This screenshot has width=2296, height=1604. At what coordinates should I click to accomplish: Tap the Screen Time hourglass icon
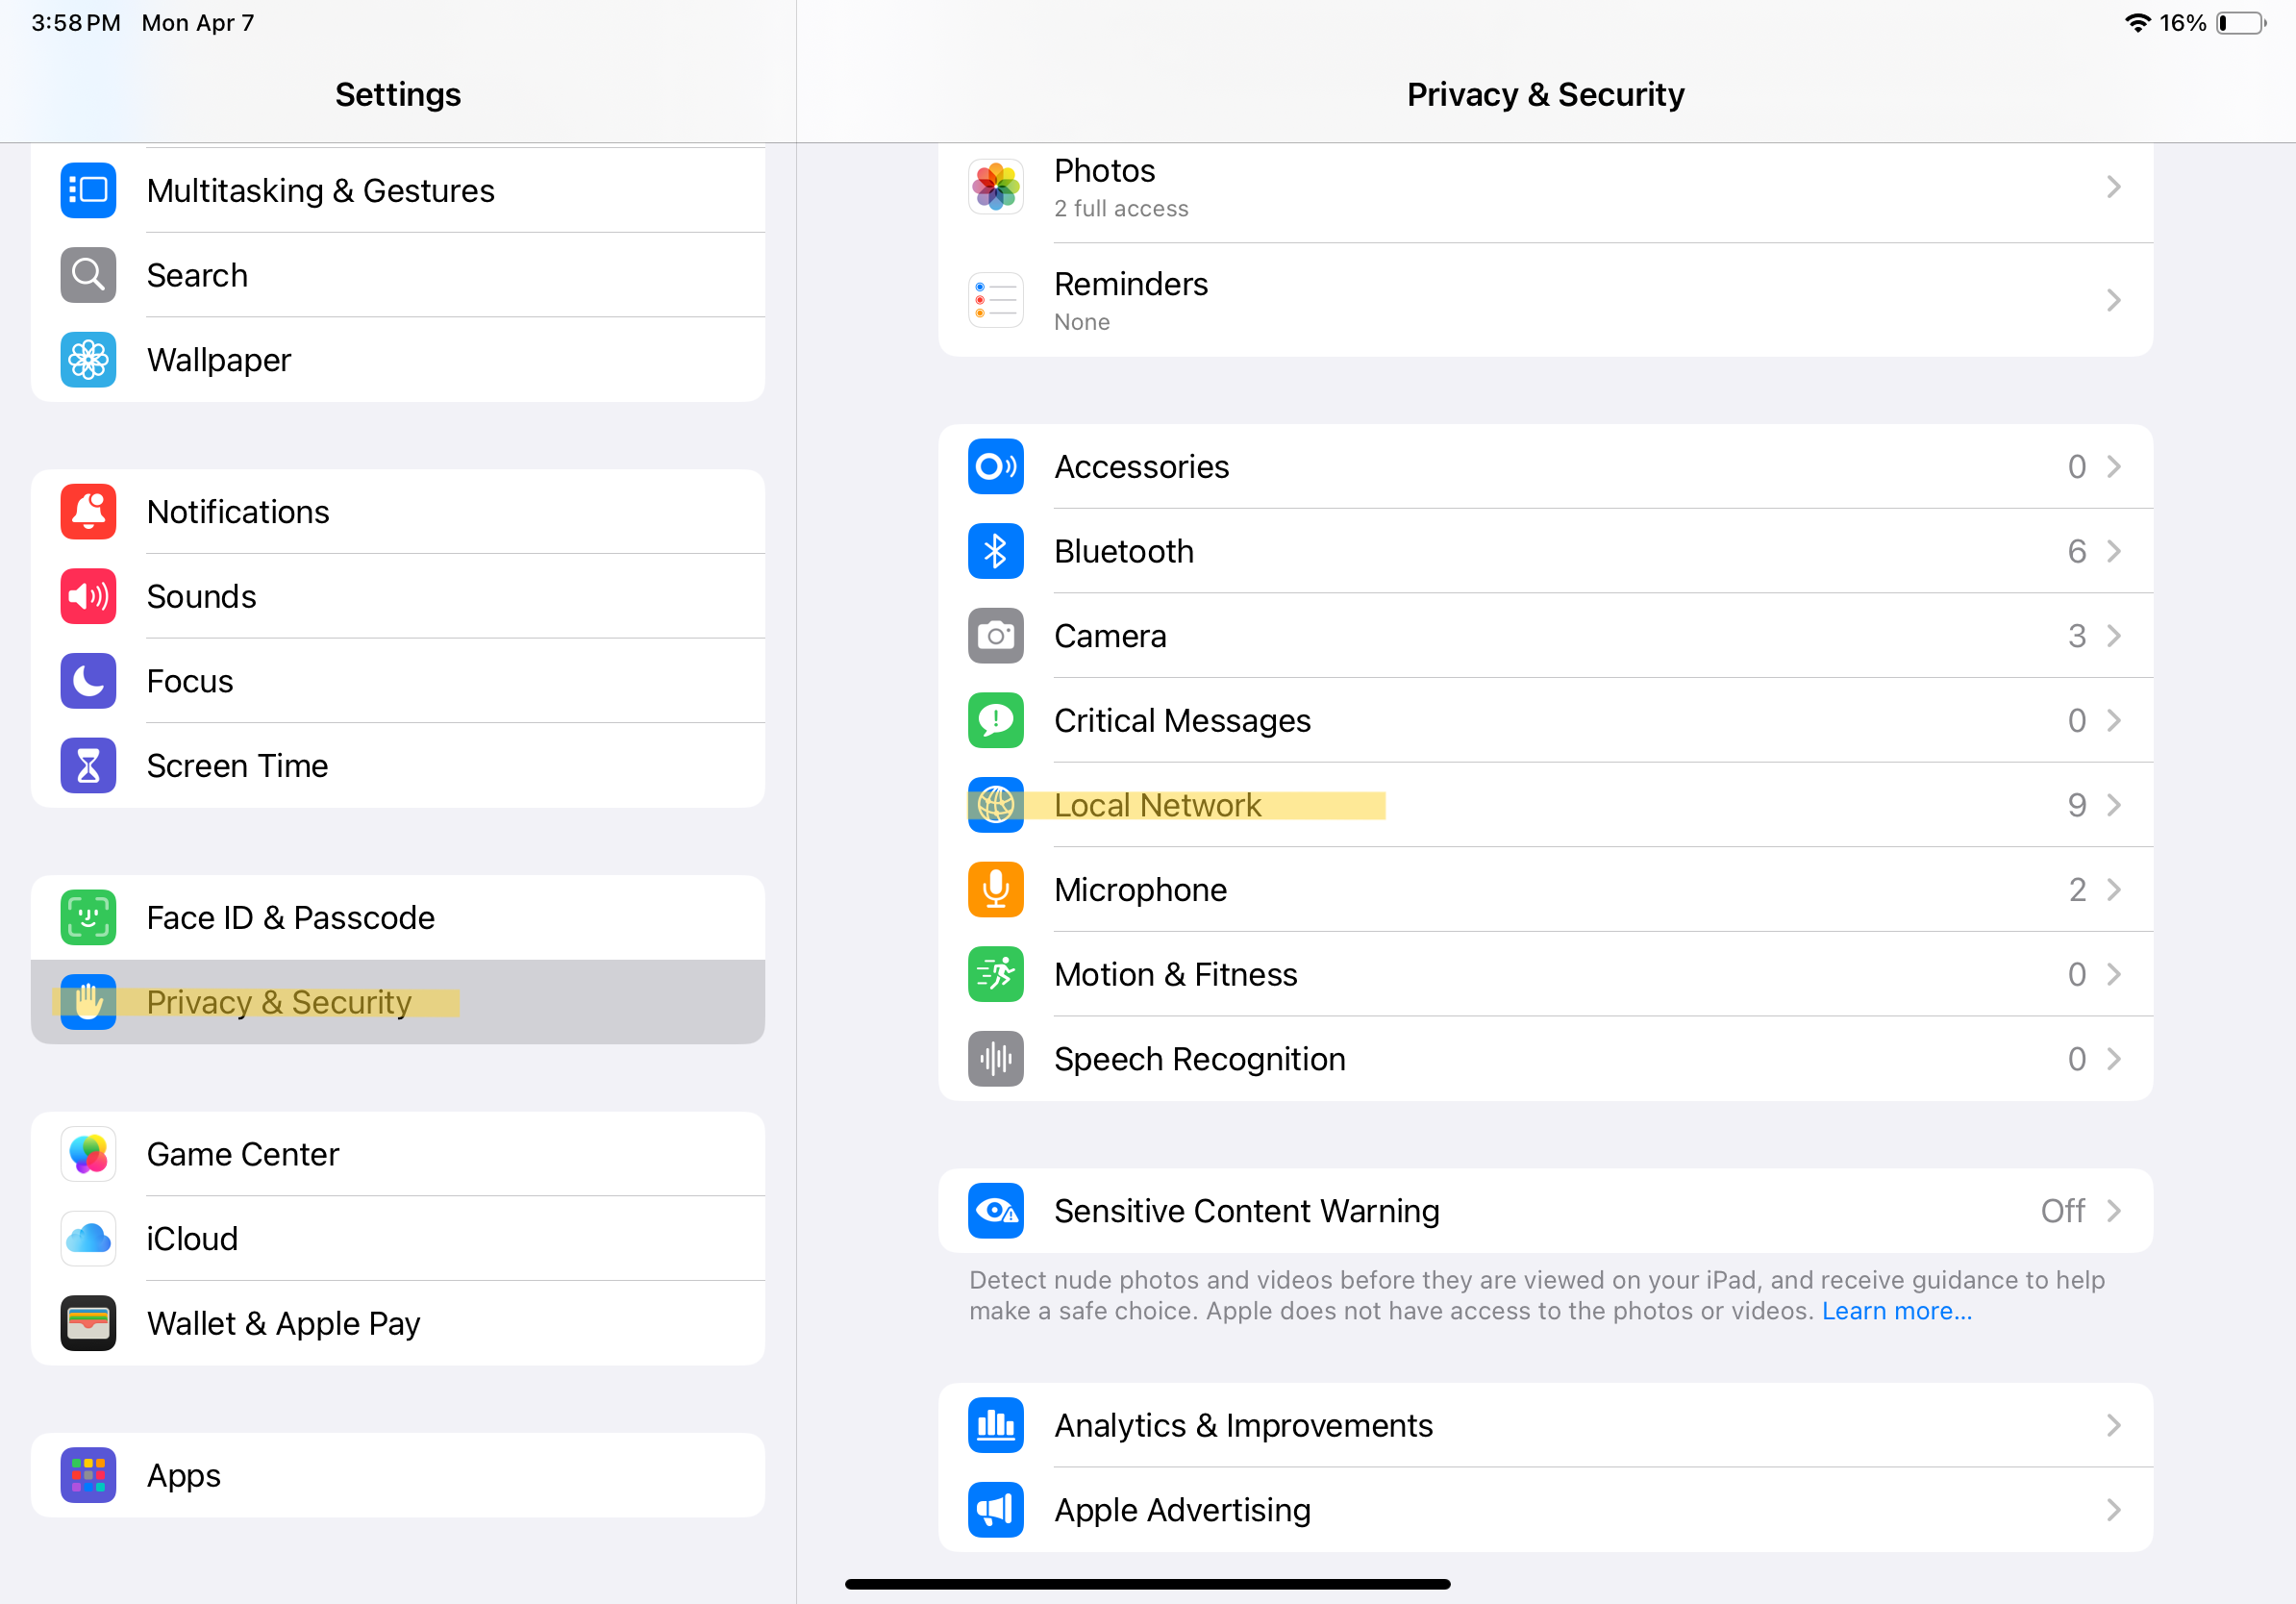88,766
